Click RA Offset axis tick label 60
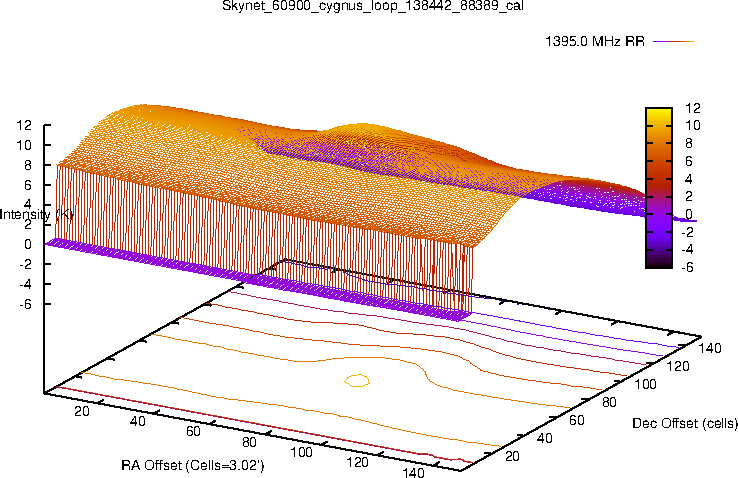738x478 pixels. [193, 431]
